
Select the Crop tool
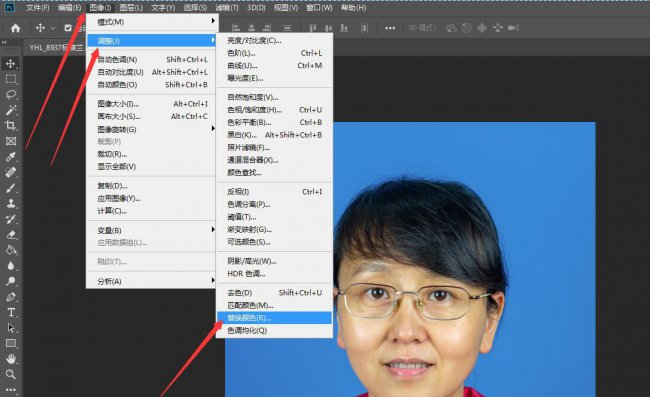point(11,125)
